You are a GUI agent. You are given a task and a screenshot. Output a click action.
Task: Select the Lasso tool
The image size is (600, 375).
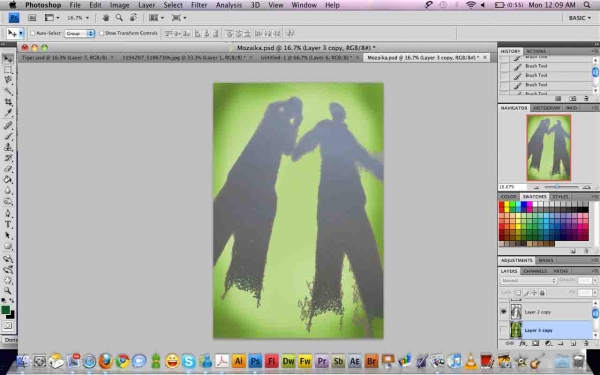(8, 80)
